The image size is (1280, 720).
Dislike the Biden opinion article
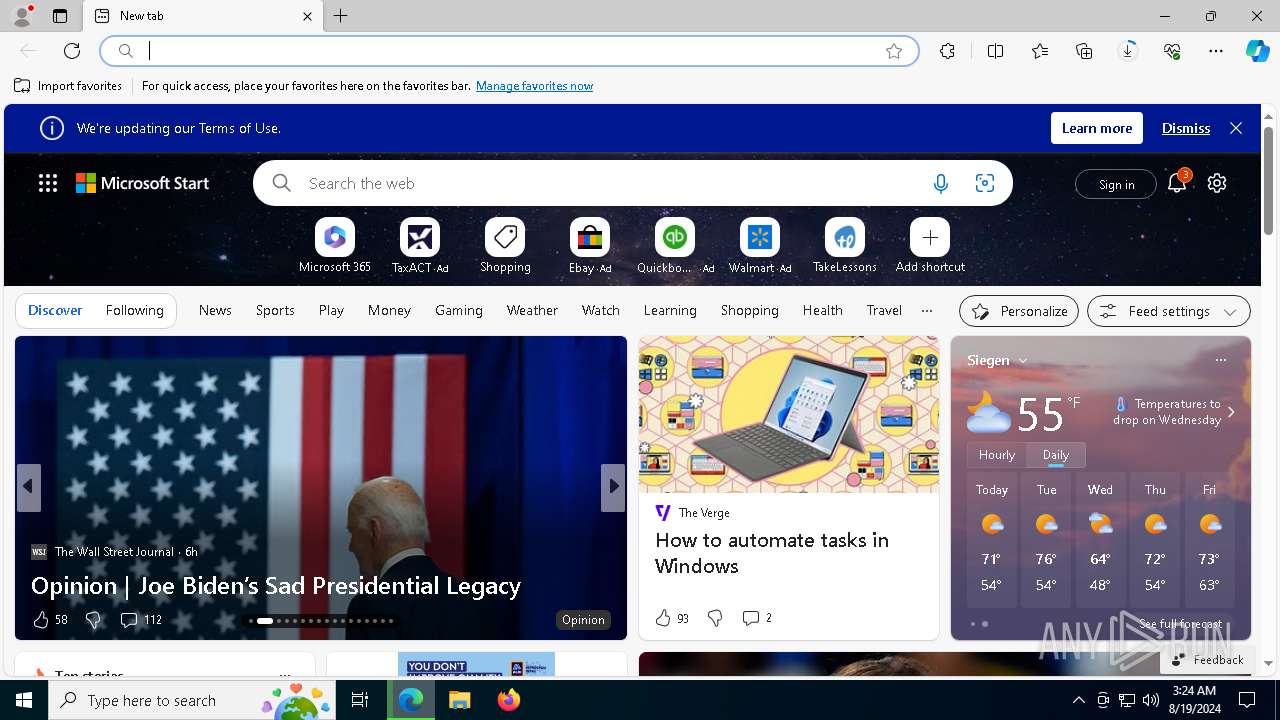[93, 620]
